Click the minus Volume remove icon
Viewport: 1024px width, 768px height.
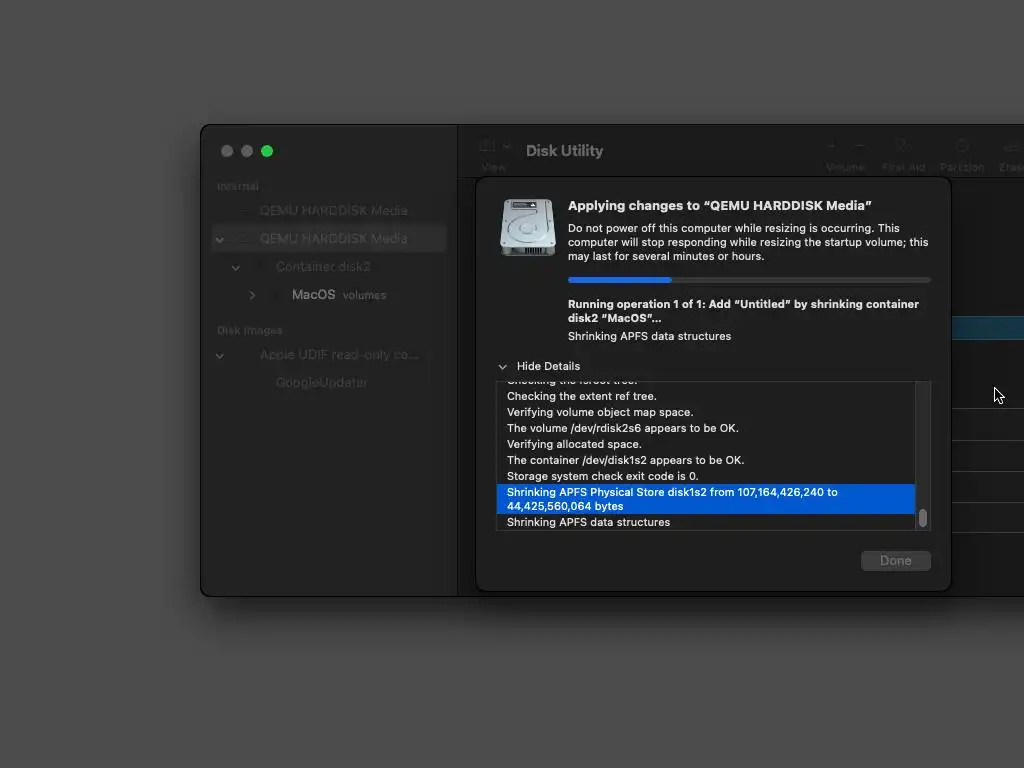coord(860,146)
